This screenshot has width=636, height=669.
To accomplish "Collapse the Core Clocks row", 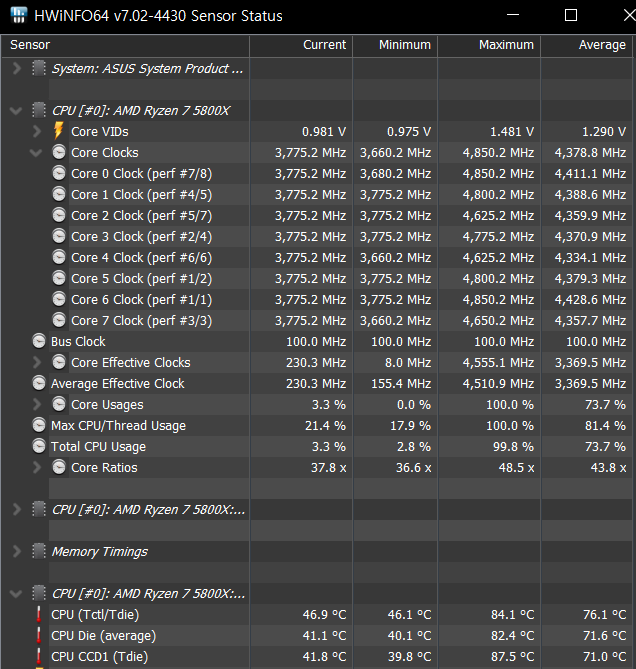I will coord(36,152).
